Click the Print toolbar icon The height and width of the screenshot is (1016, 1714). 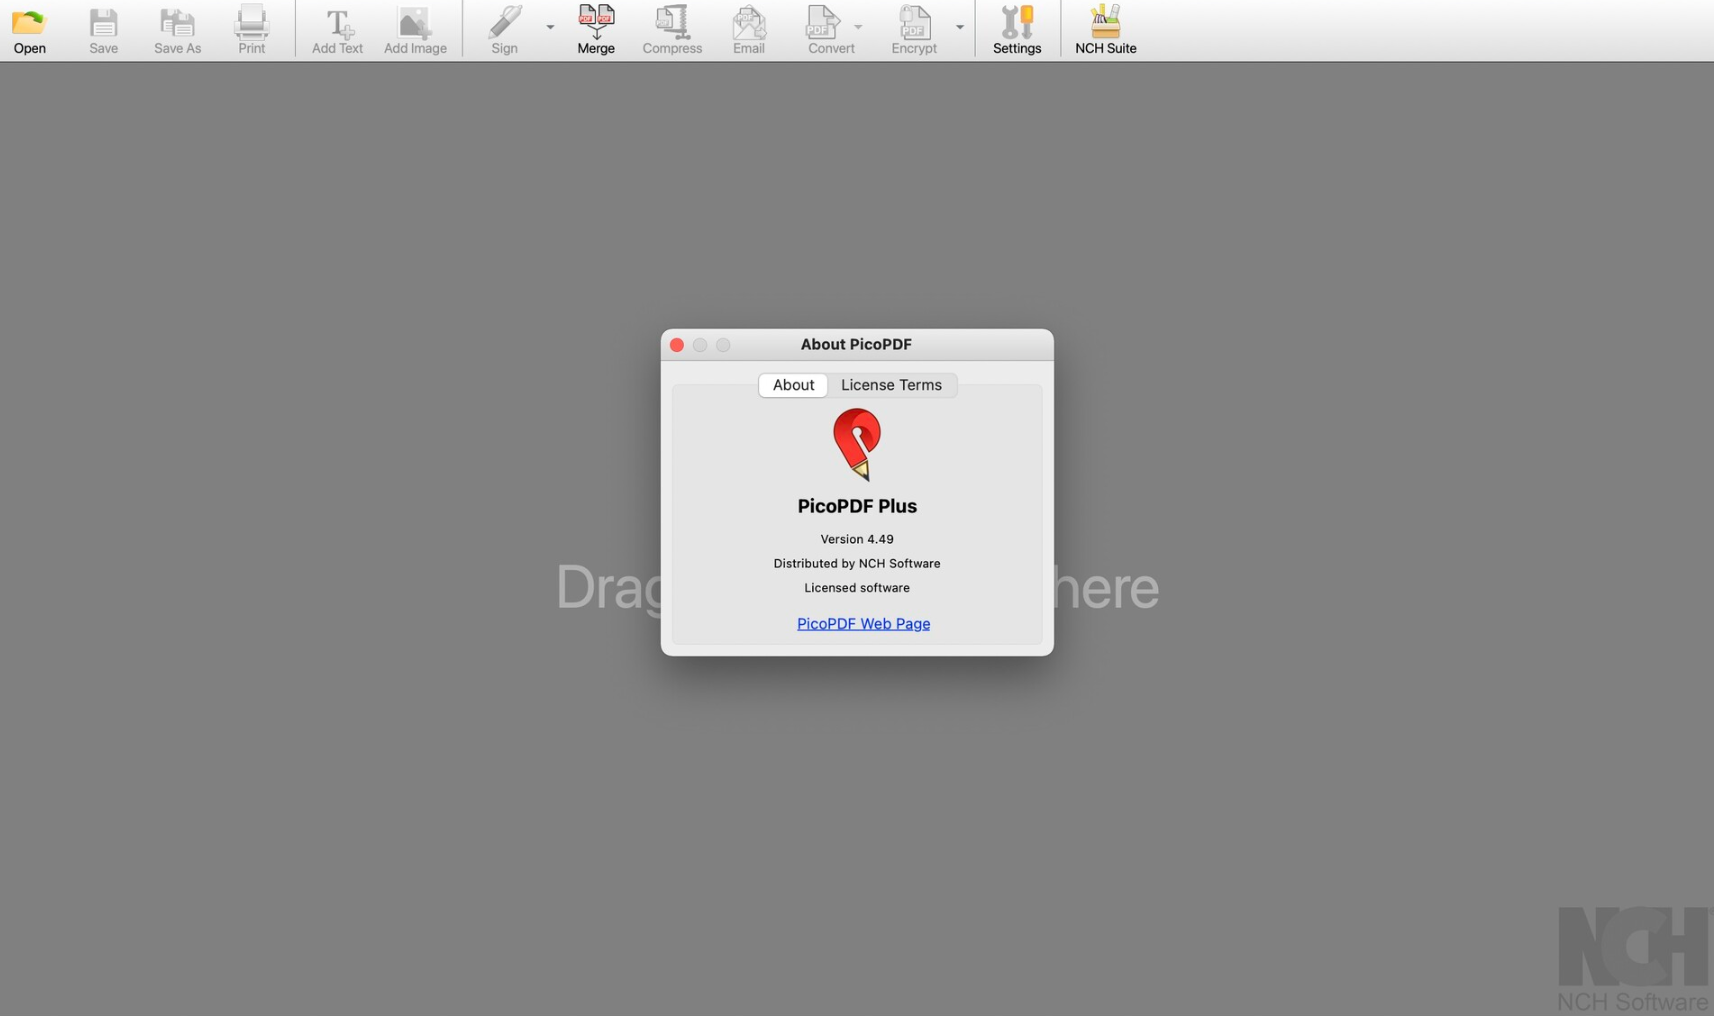click(251, 30)
